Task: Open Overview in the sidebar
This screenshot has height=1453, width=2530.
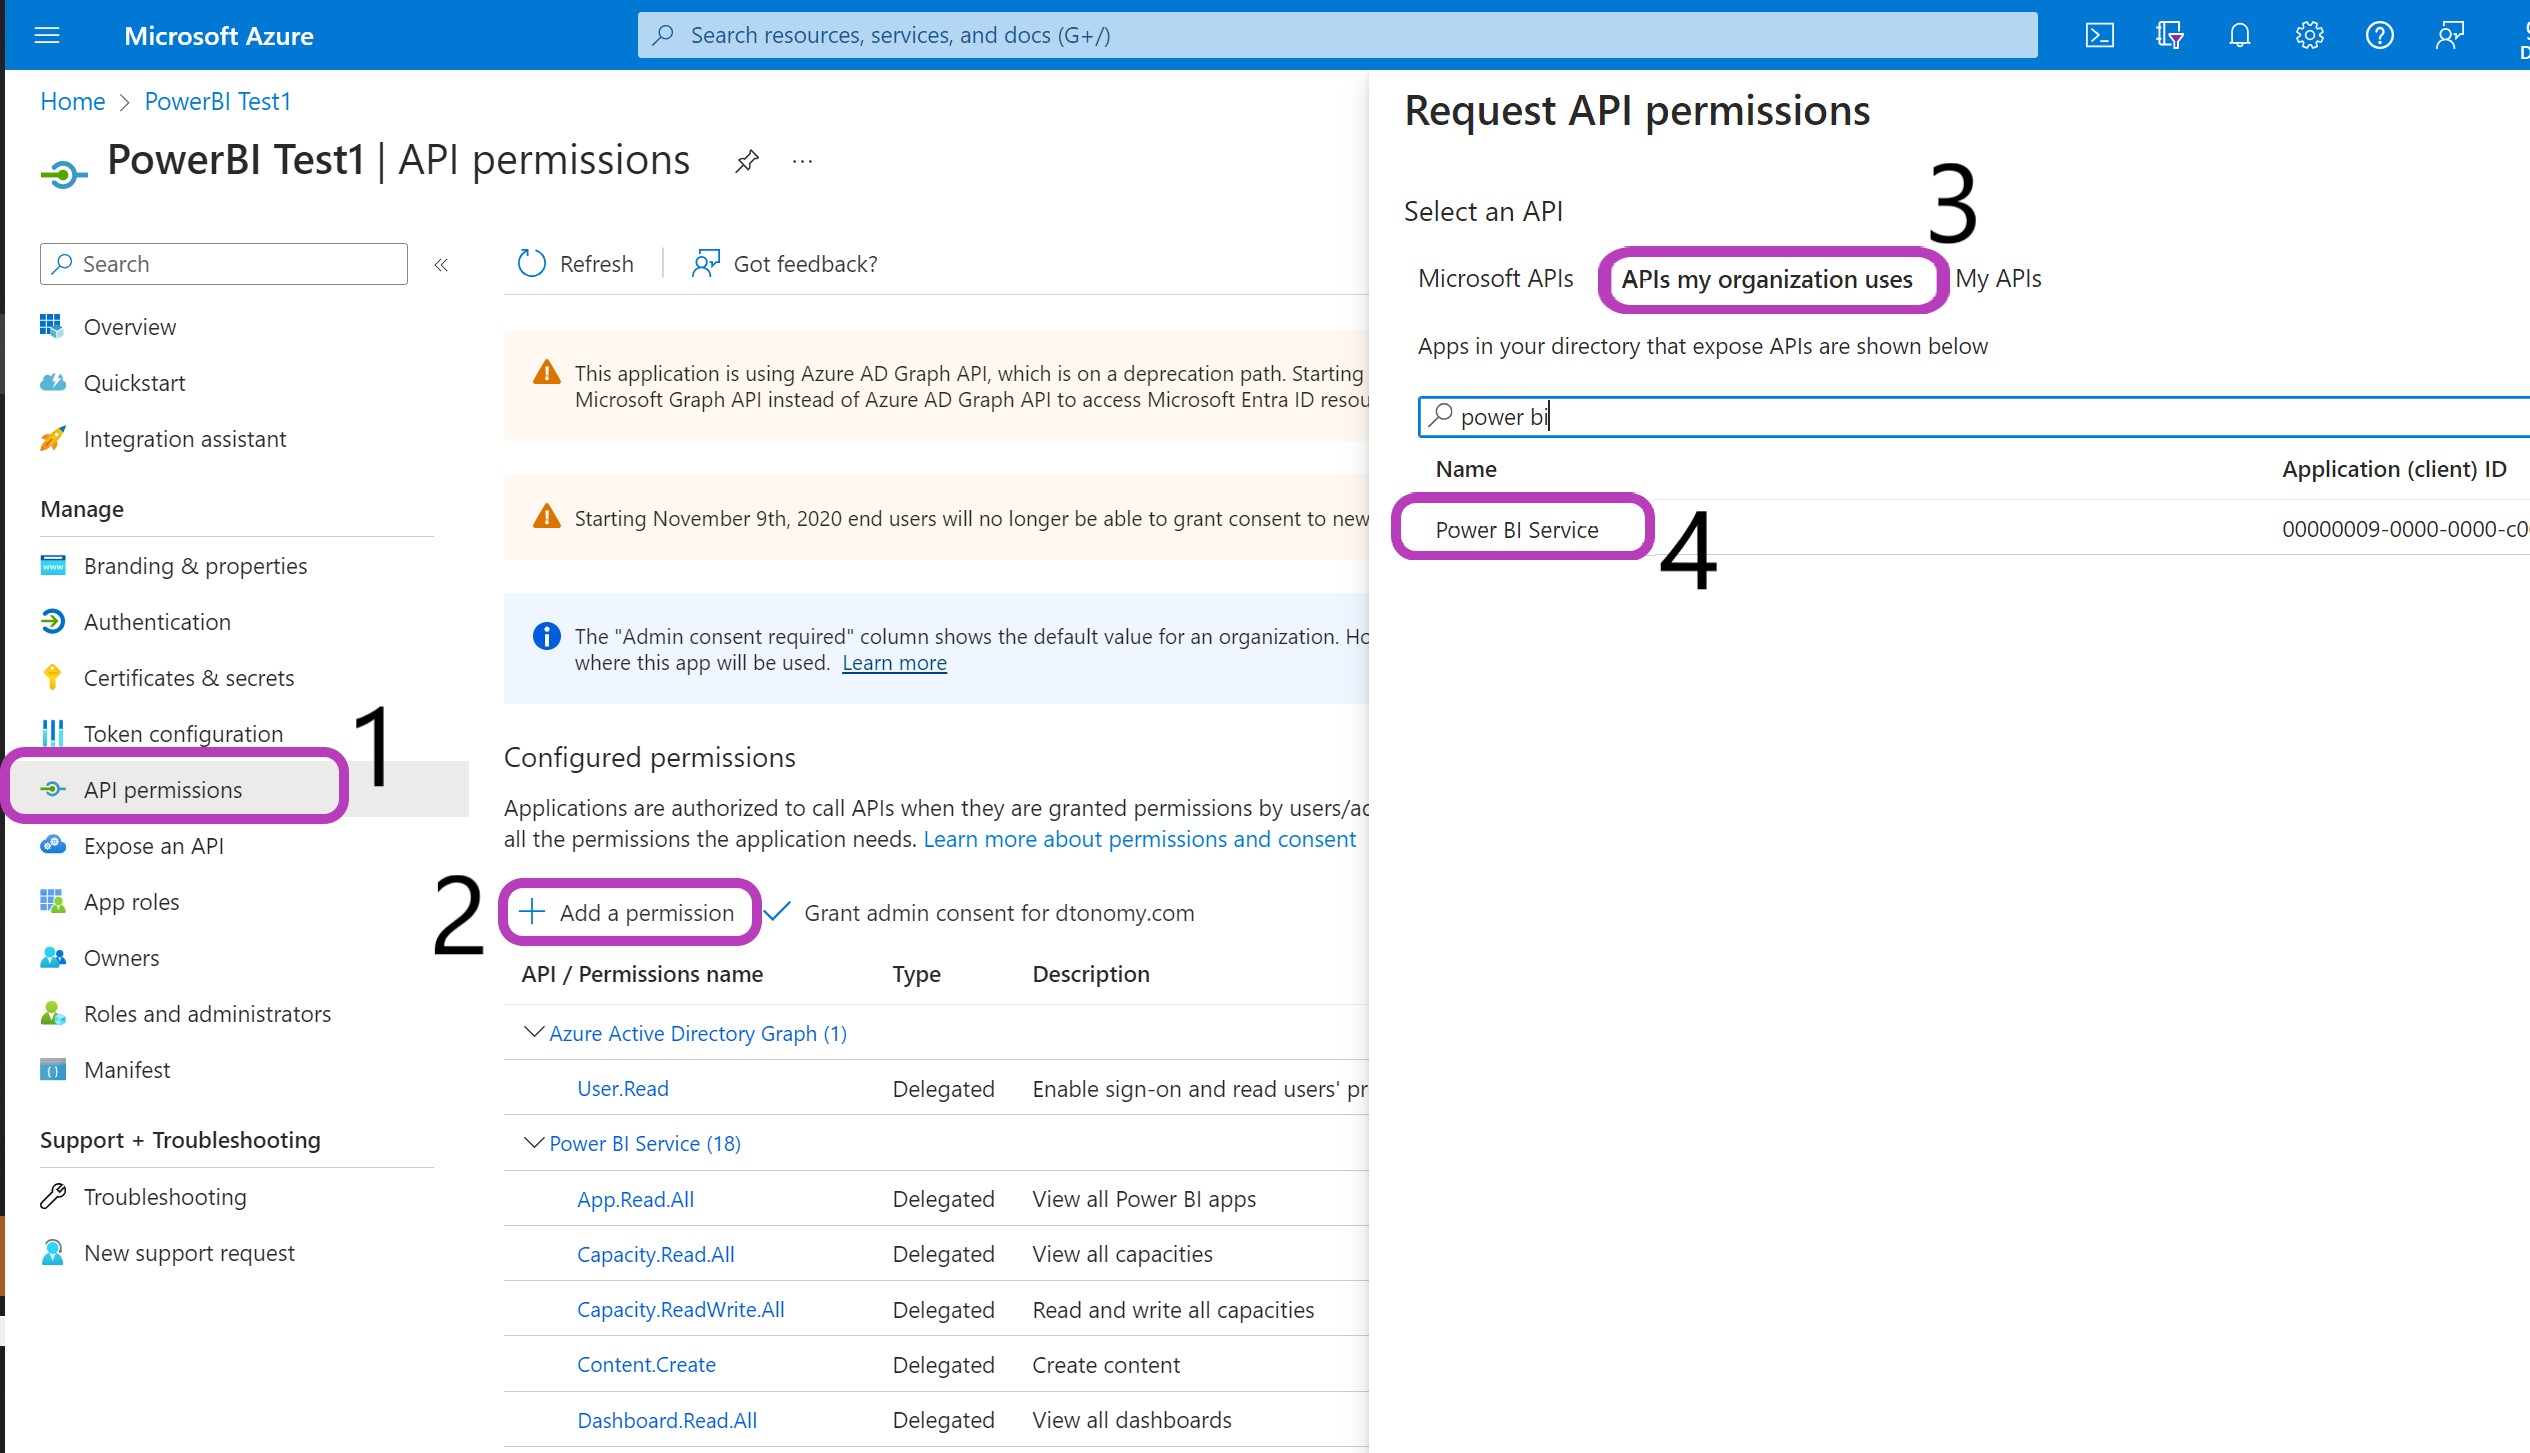Action: coord(129,327)
